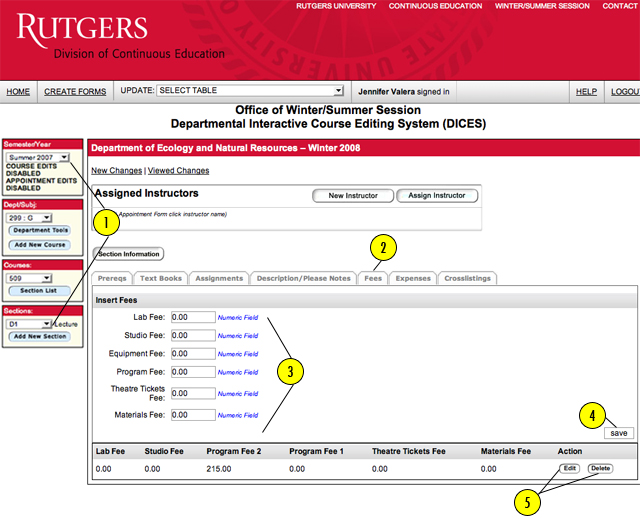Image resolution: width=640 pixels, height=525 pixels.
Task: Click the New Instructor button
Action: (x=353, y=196)
